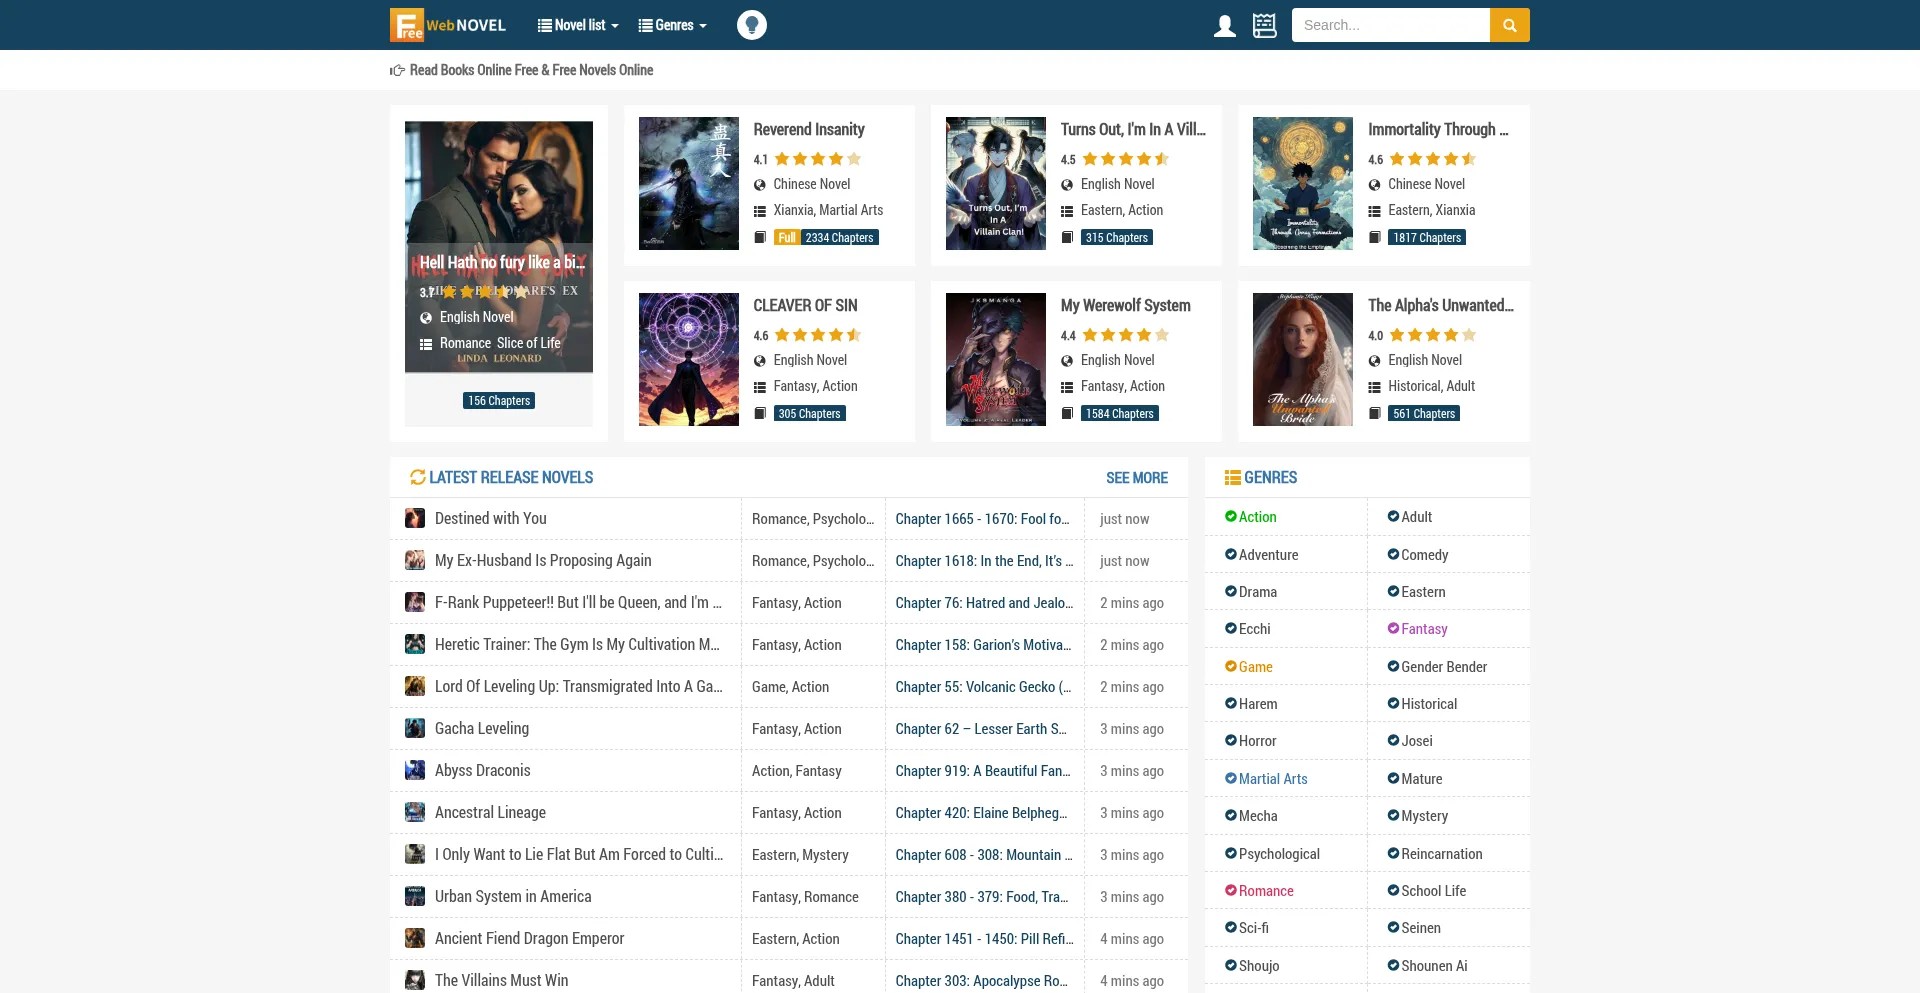The height and width of the screenshot is (993, 1920).
Task: Open the Destined with You novel title
Action: 490,519
